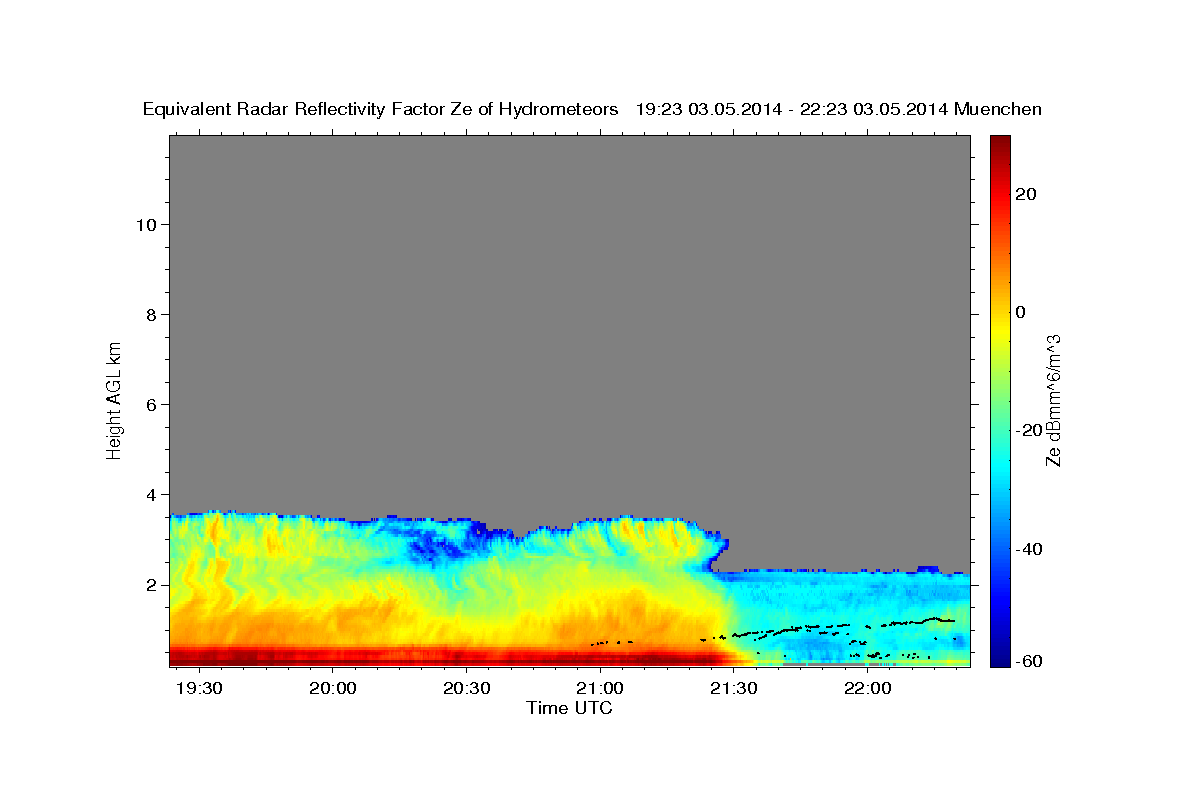Click the date range '19:23 03.05.2014 - 22:23 03.05.2014 Muenchen'

point(839,109)
